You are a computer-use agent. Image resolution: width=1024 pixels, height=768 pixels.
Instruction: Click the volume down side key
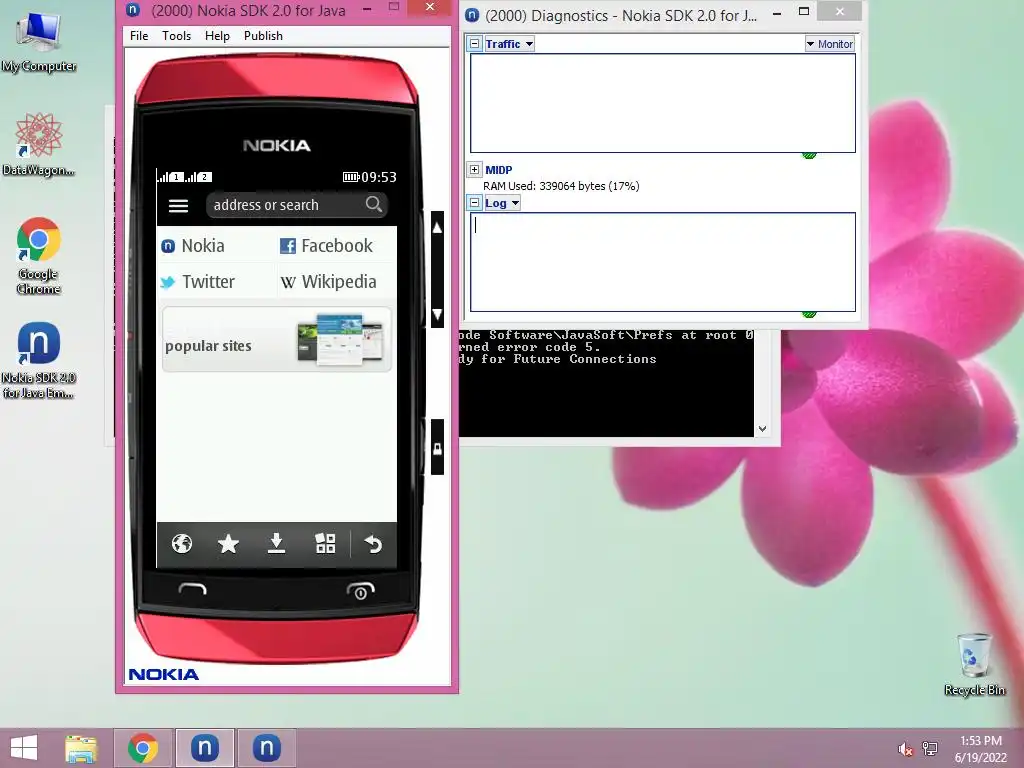click(x=437, y=314)
